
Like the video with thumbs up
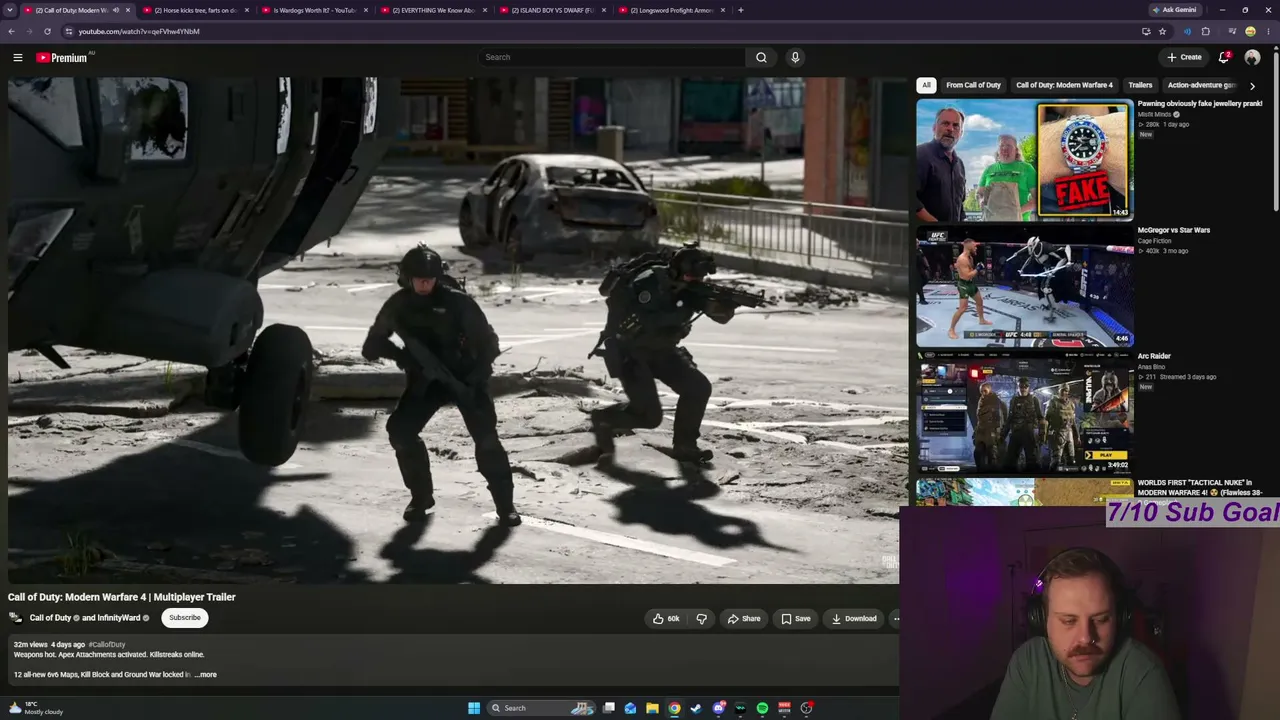pos(666,618)
